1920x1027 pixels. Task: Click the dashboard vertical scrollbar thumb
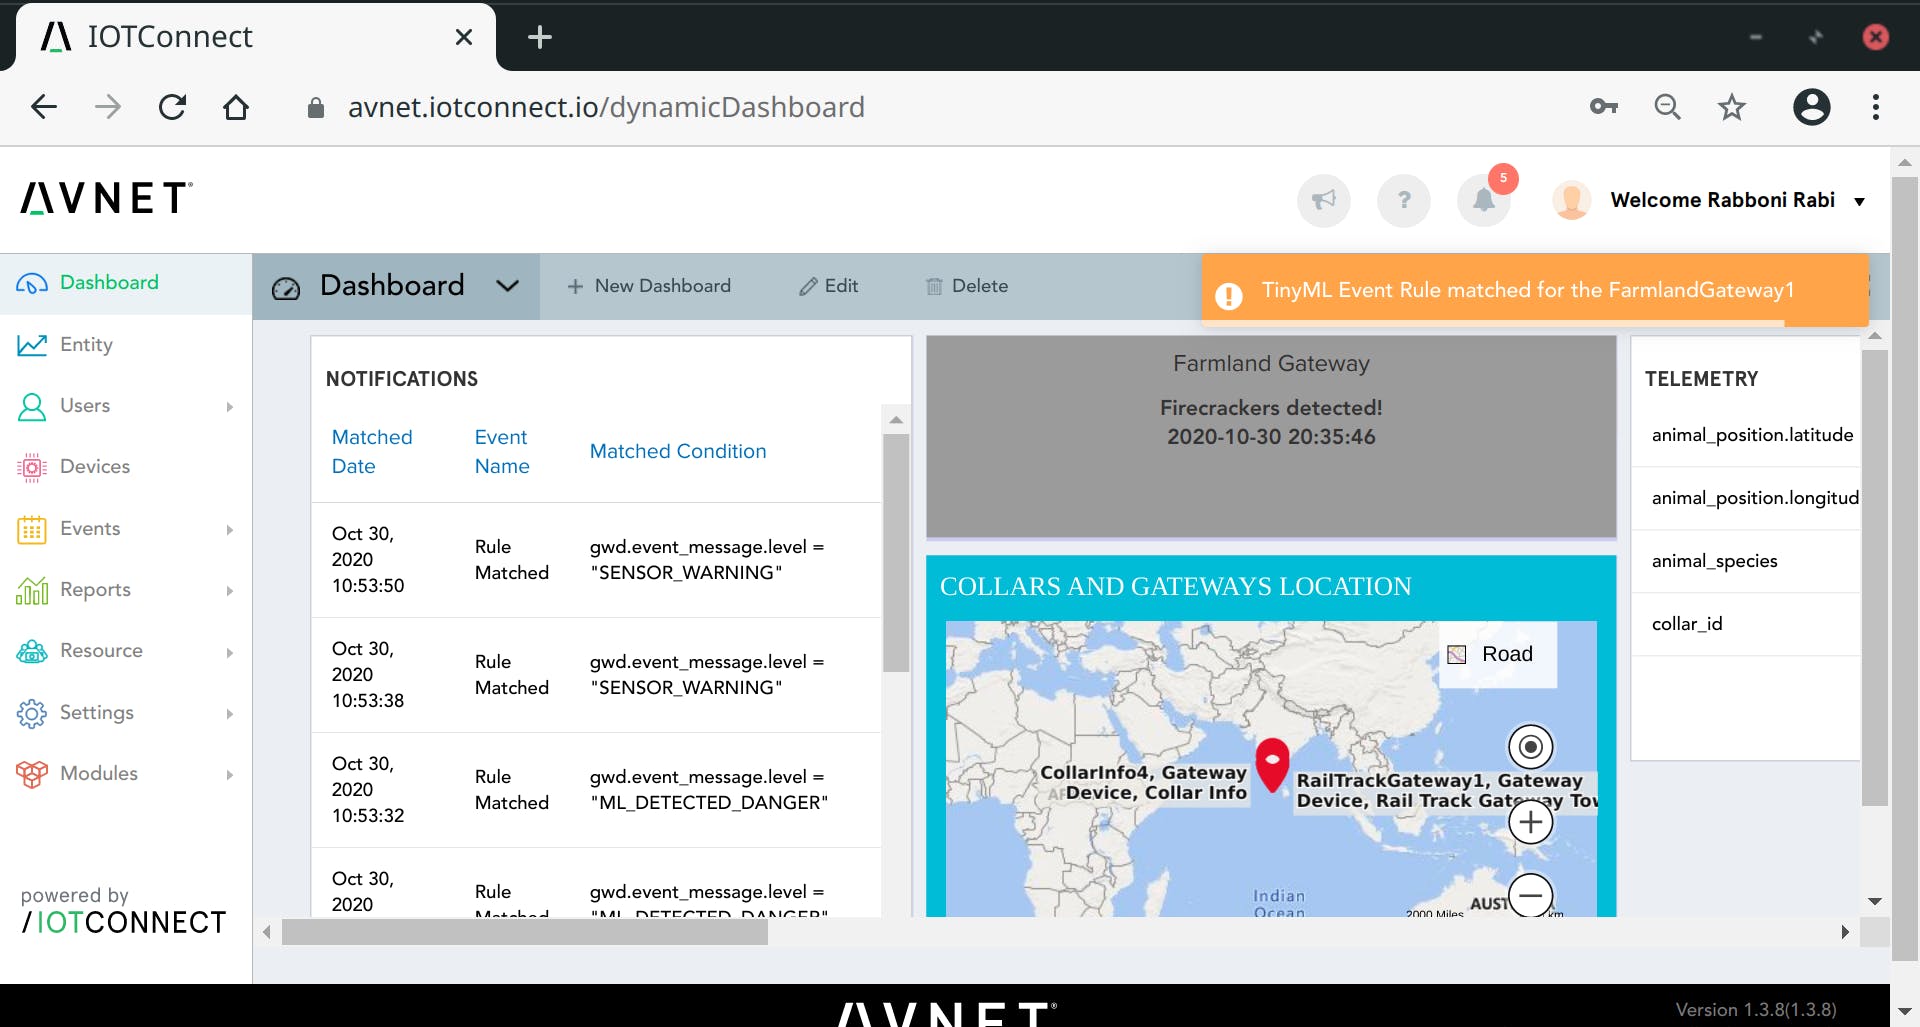(x=1875, y=577)
